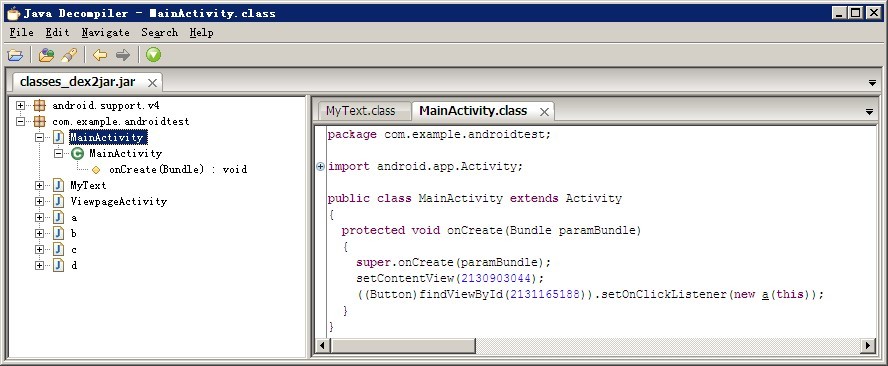The image size is (888, 366).
Task: Click the class file icon for d
Action: (58, 265)
